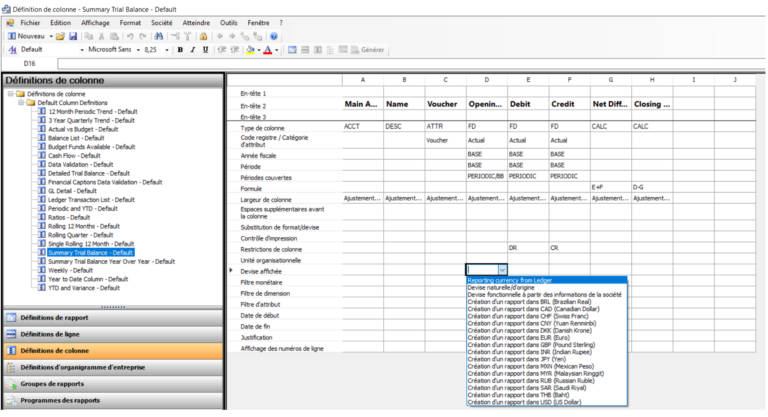Screen dimensions: 768x417
Task: Open the Affichage menu
Action: (95, 22)
